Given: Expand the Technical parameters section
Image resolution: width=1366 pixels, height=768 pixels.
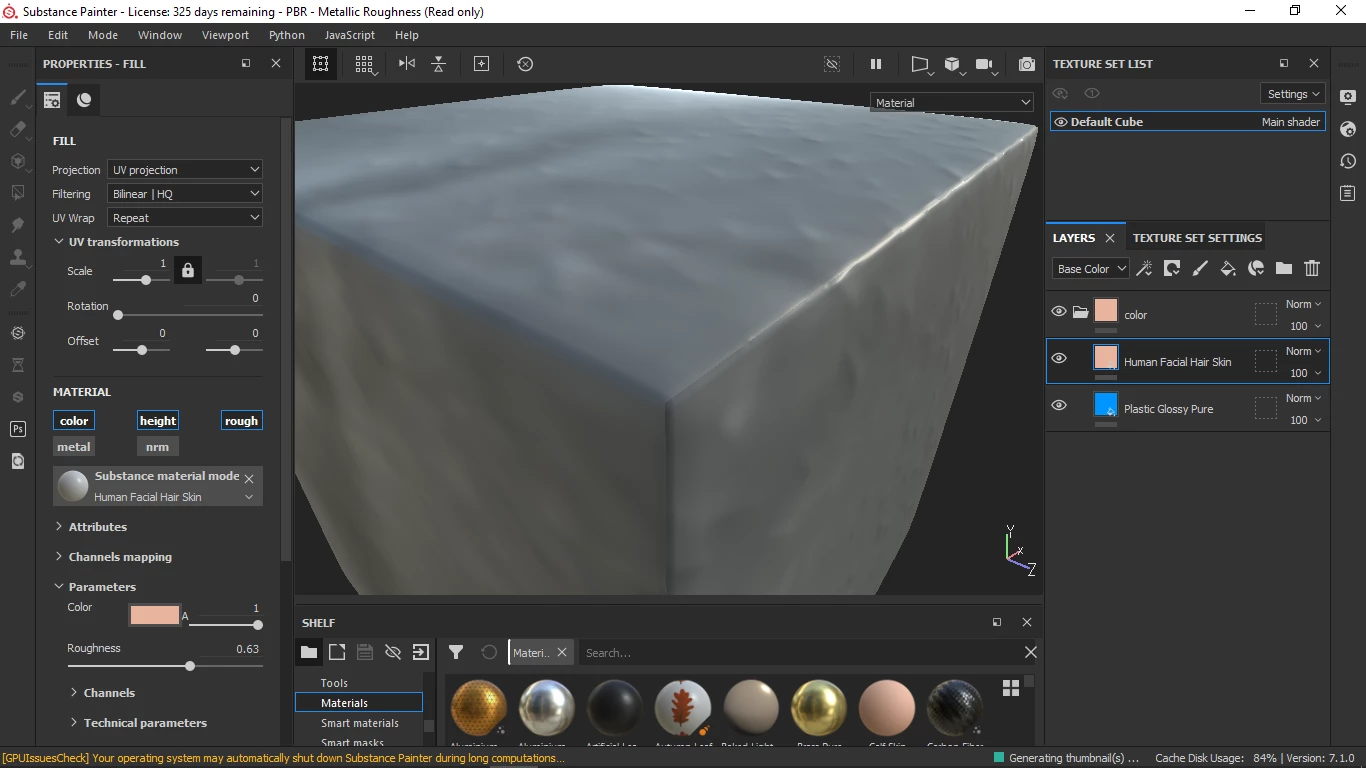Looking at the screenshot, I should pyautogui.click(x=74, y=723).
